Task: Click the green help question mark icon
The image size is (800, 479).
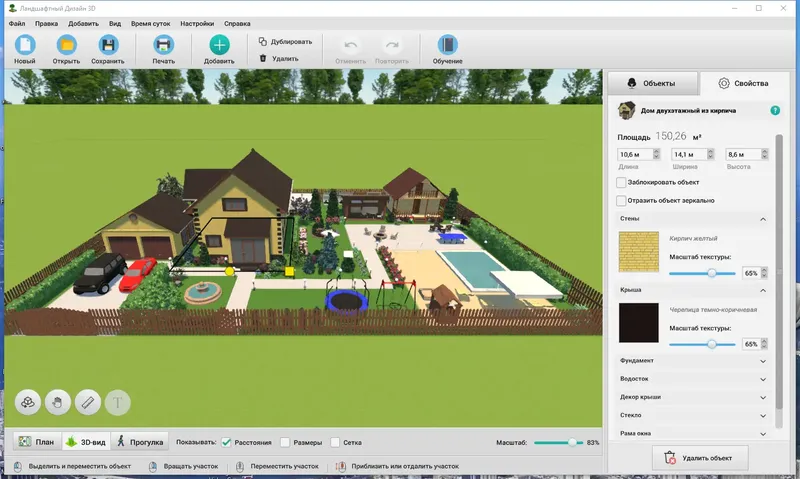Action: [775, 110]
